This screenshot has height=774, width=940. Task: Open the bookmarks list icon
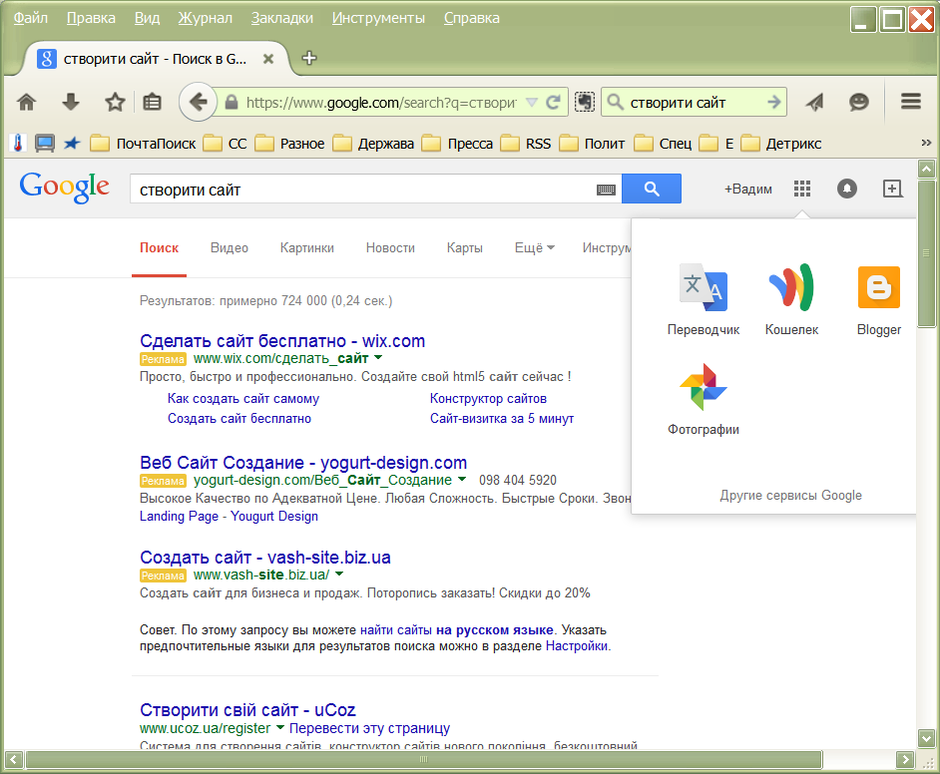point(152,103)
